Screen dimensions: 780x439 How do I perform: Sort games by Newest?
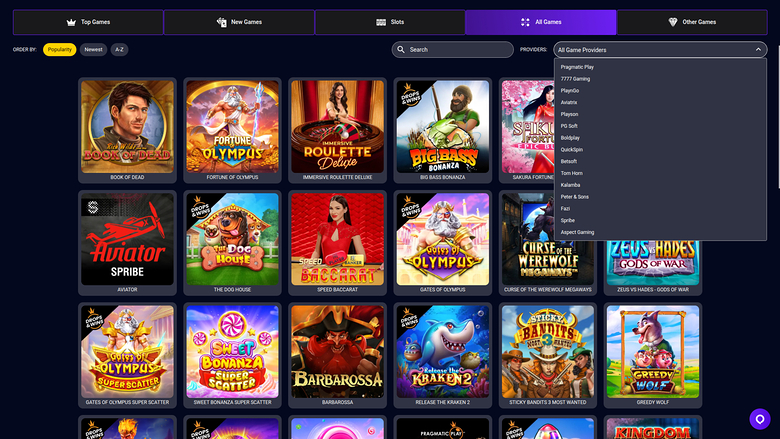click(x=94, y=50)
